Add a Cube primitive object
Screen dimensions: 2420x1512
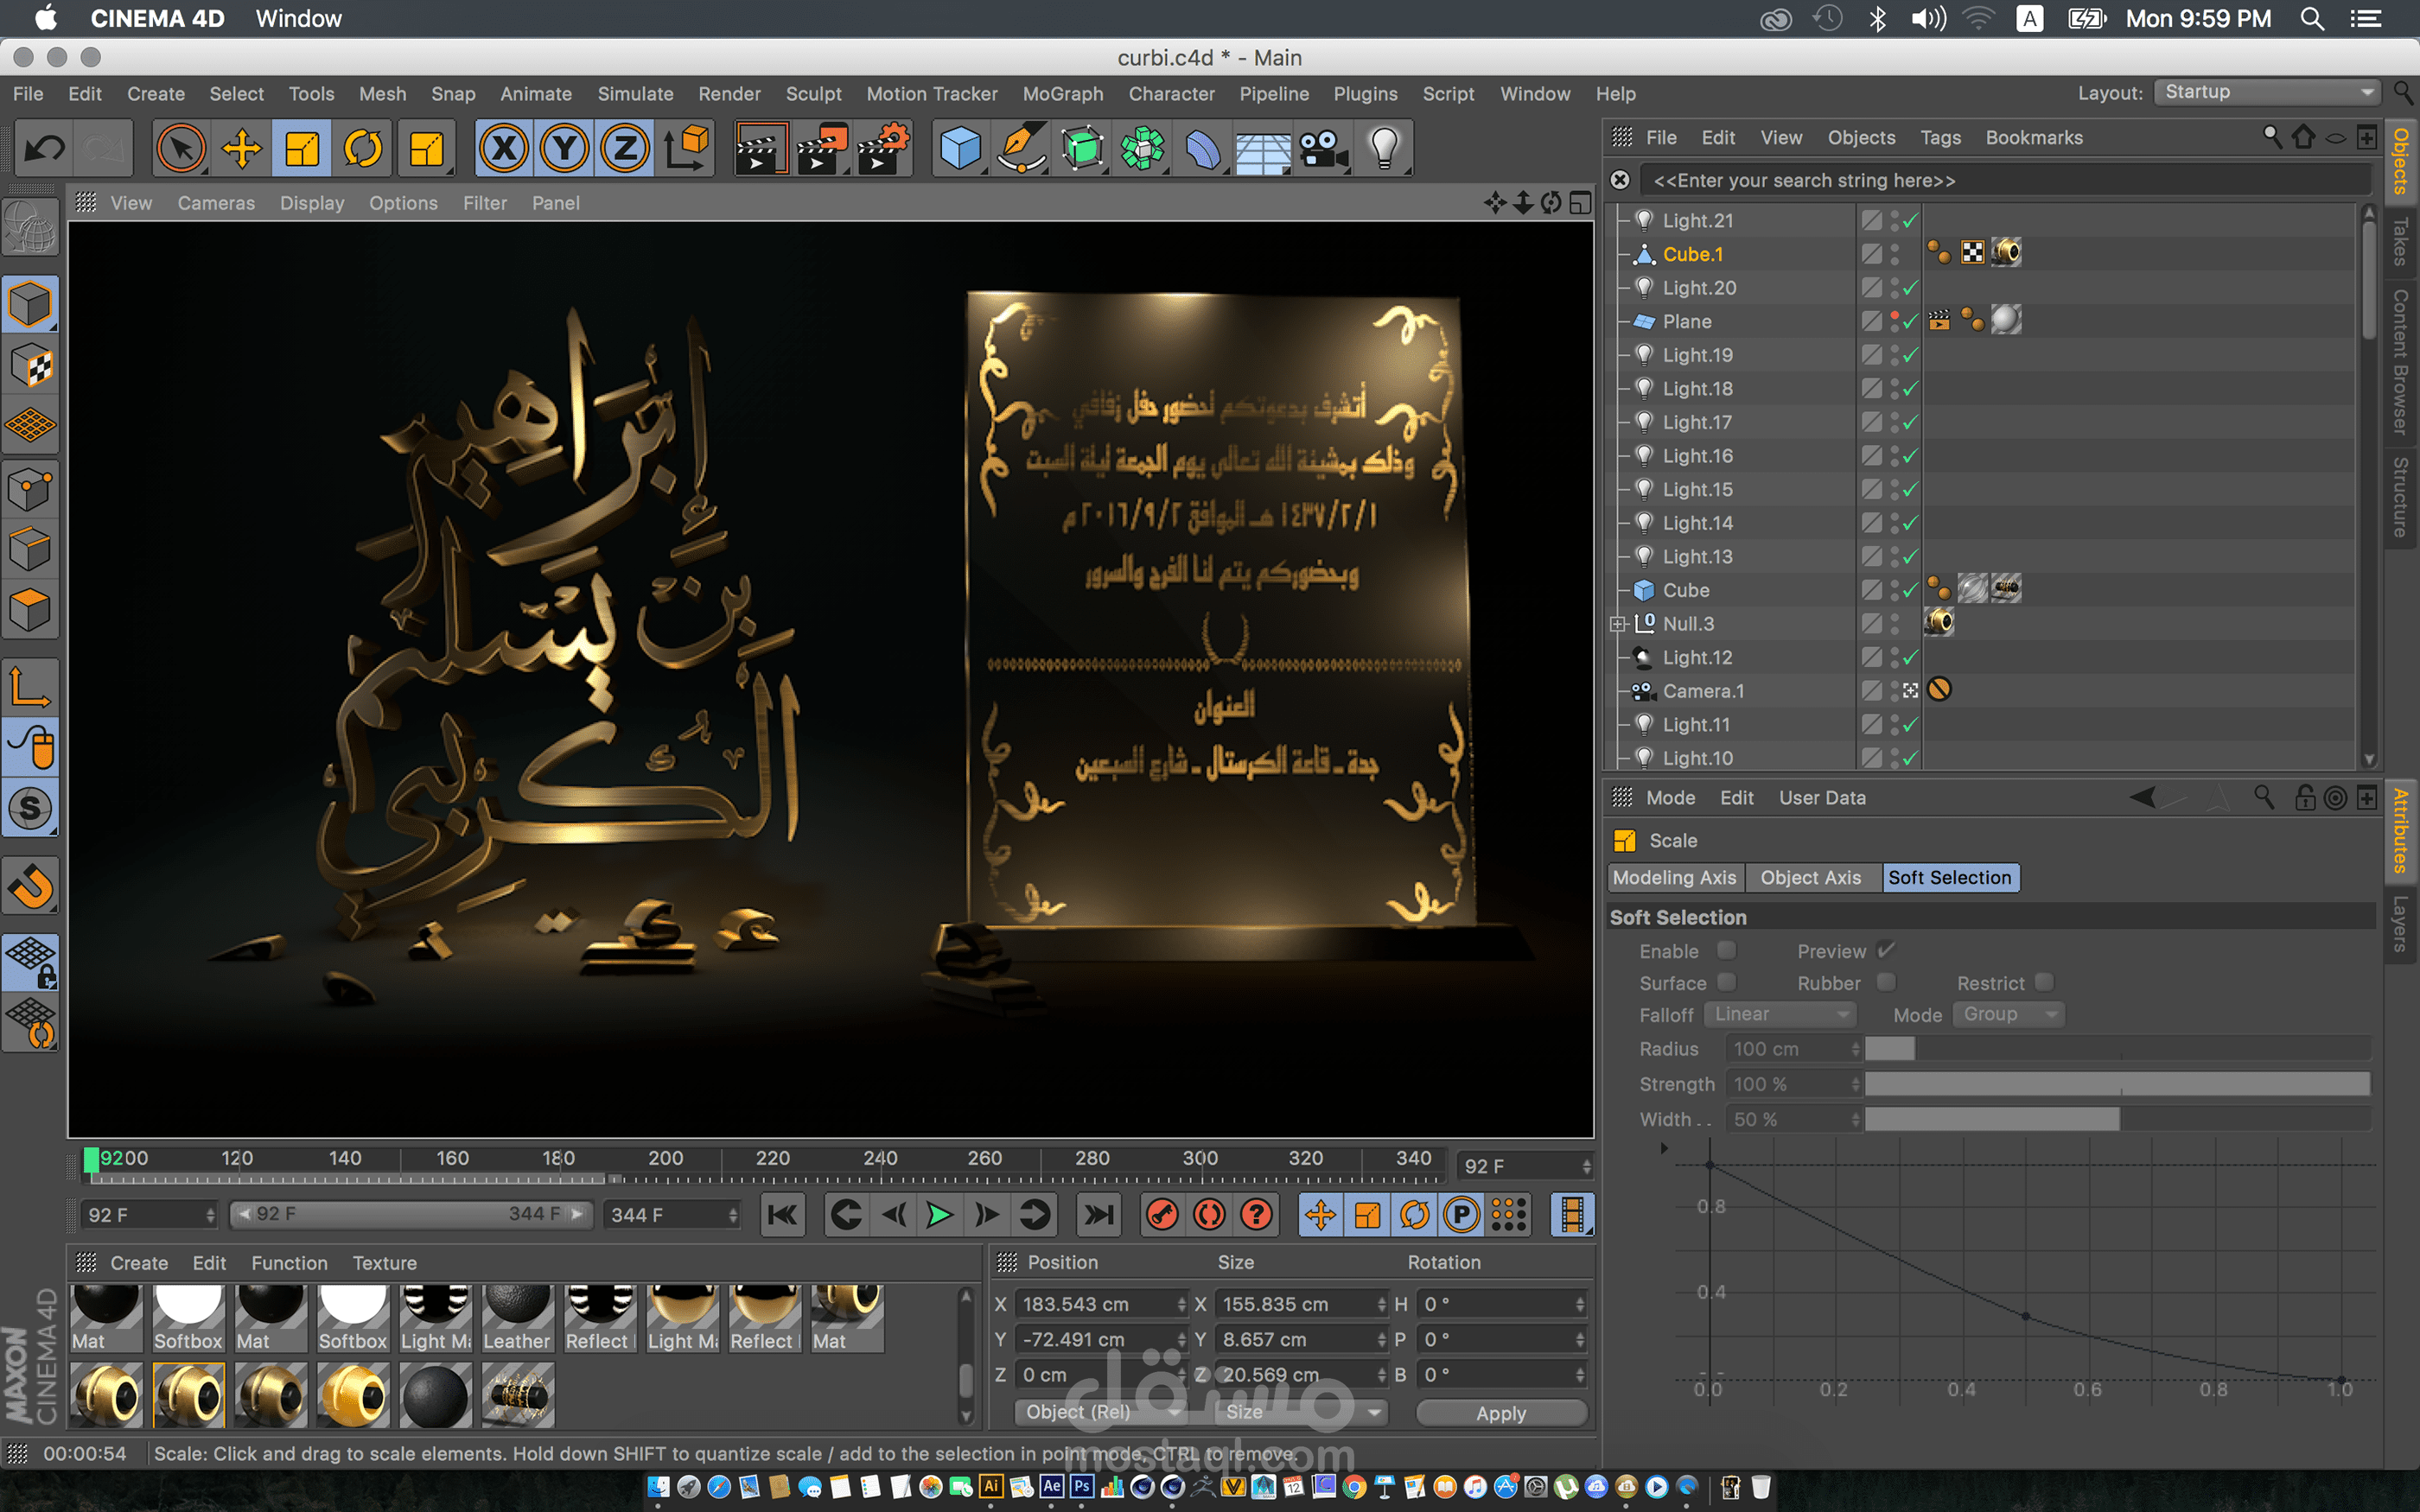point(959,149)
